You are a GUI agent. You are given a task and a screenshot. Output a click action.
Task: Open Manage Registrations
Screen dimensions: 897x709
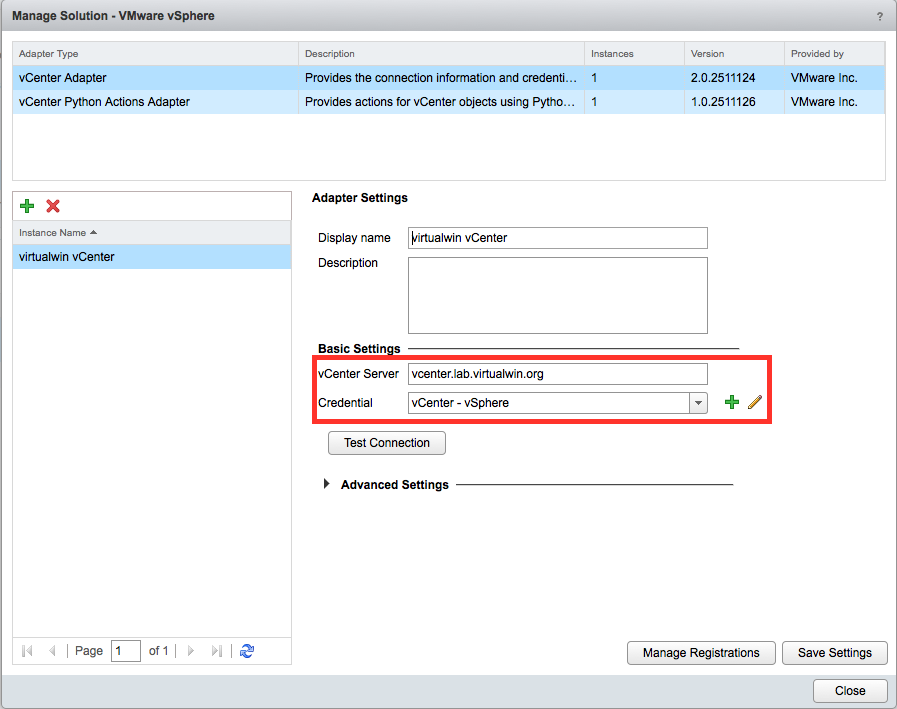pos(701,653)
